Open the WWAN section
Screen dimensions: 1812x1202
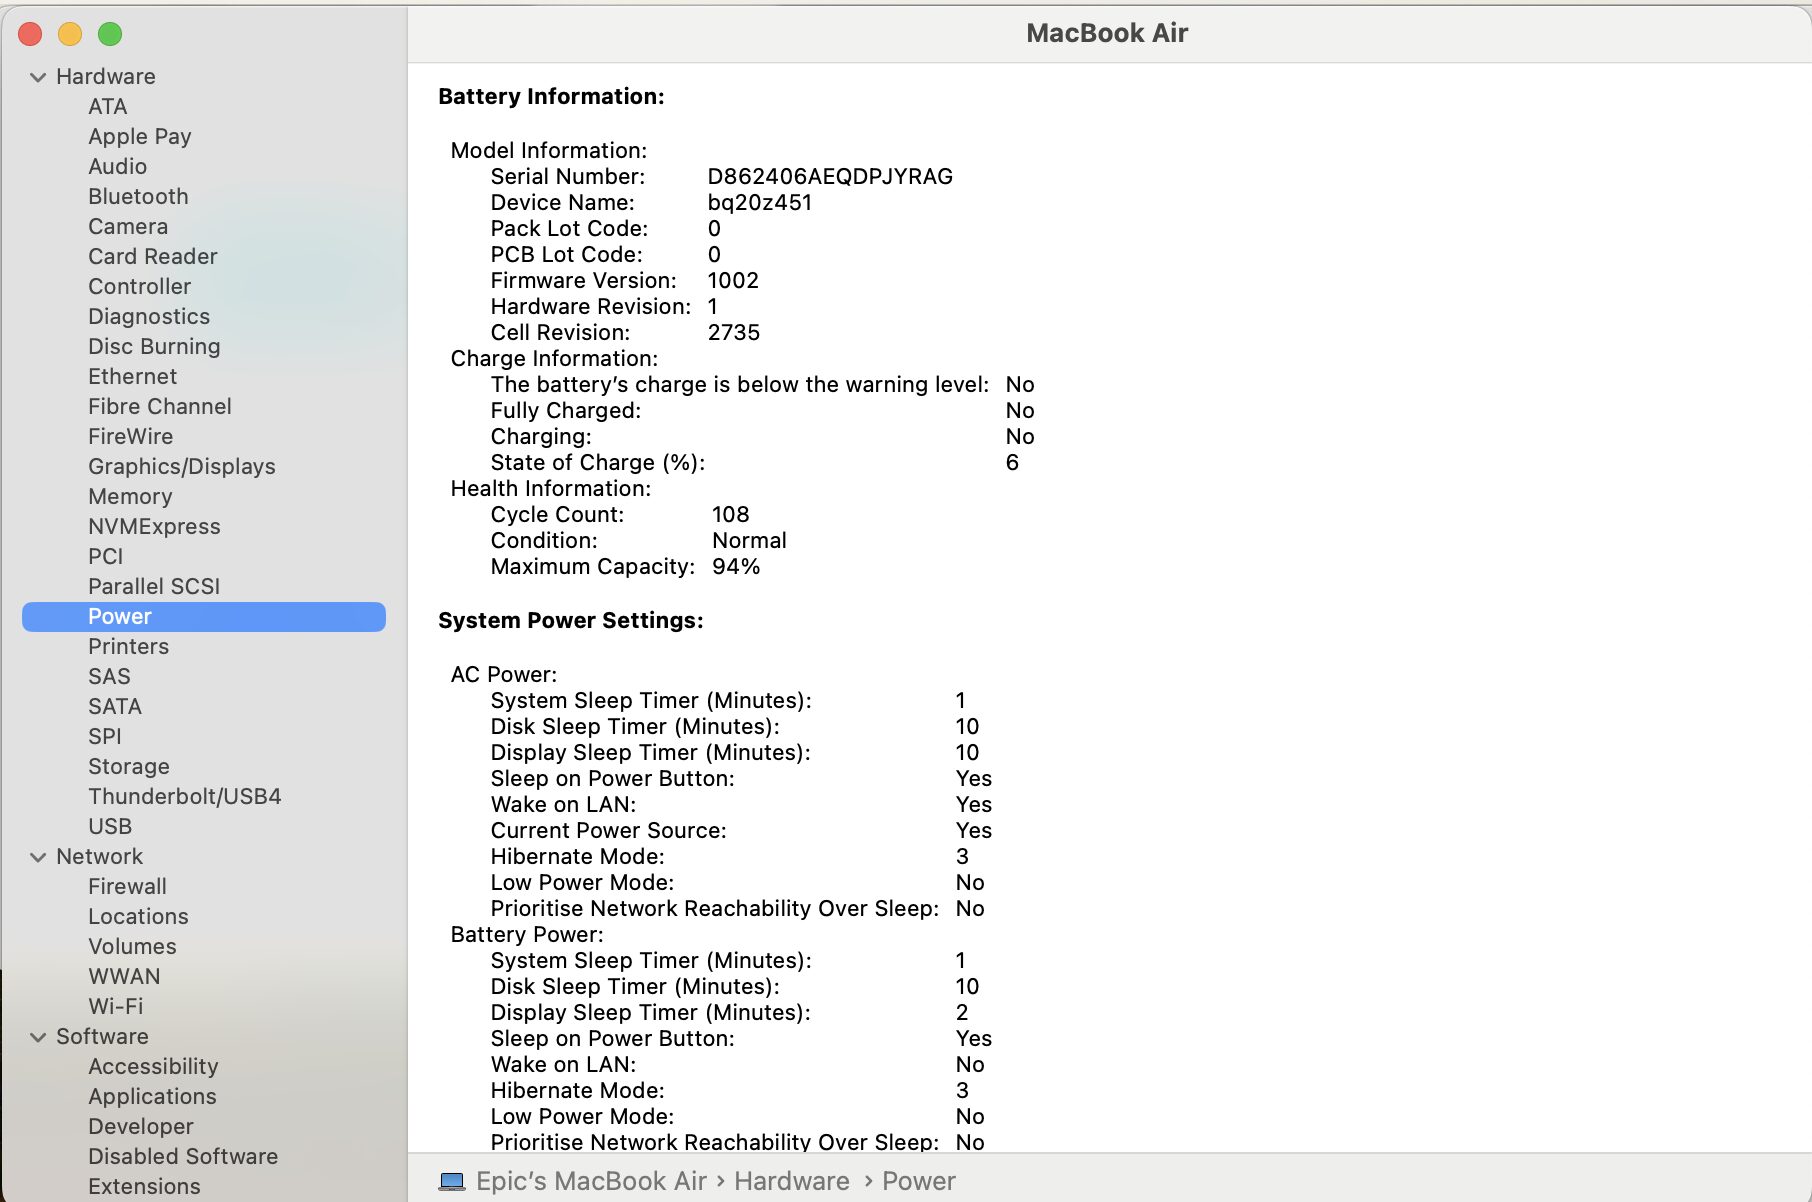click(124, 977)
